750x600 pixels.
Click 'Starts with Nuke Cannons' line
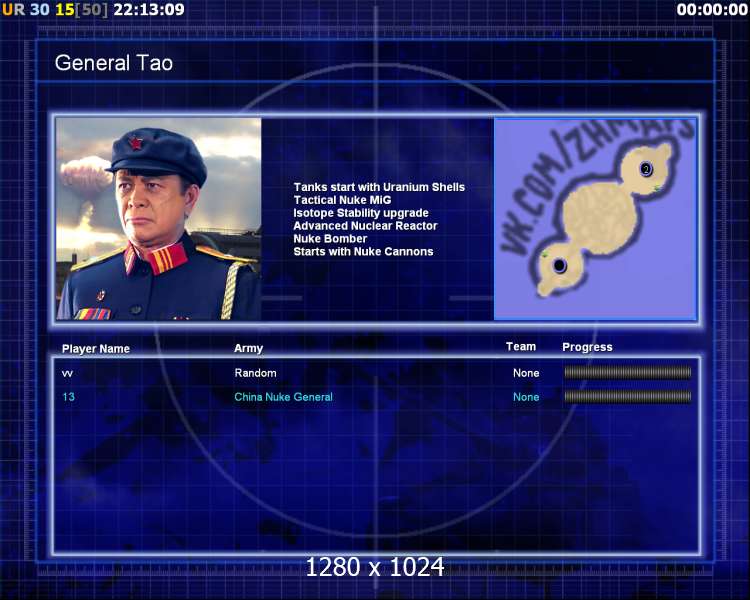[x=363, y=252]
